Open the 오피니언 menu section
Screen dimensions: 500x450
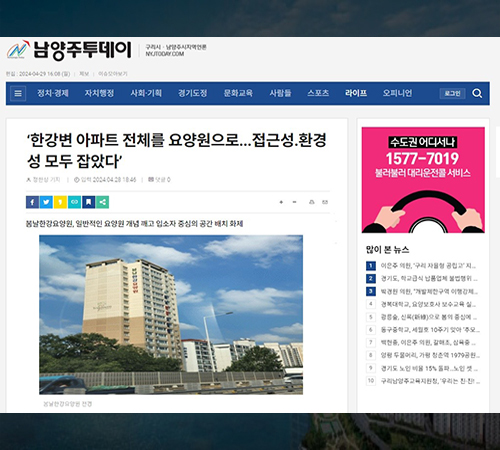(397, 93)
